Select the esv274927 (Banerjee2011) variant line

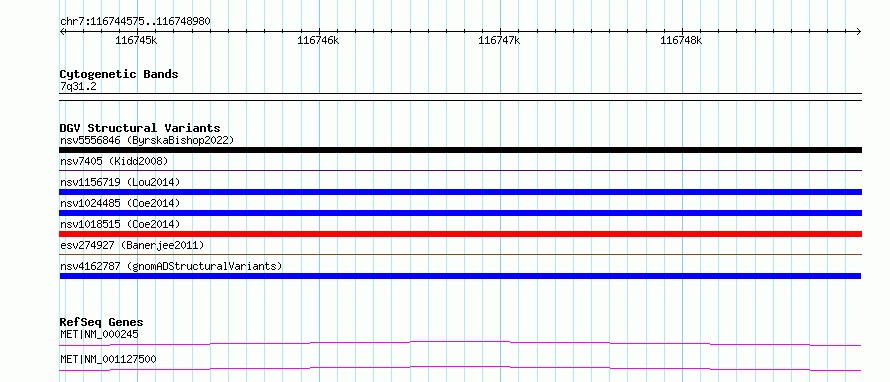(460, 254)
